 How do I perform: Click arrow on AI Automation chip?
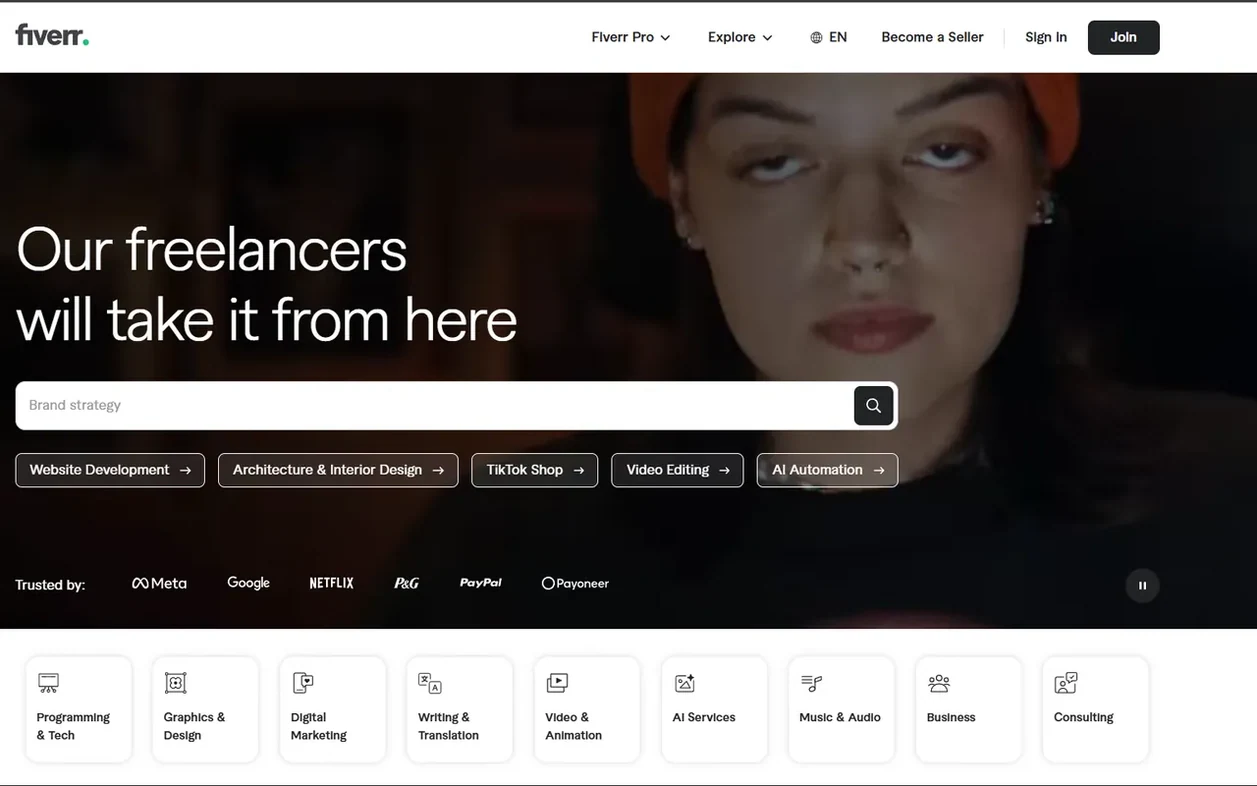[x=878, y=470]
